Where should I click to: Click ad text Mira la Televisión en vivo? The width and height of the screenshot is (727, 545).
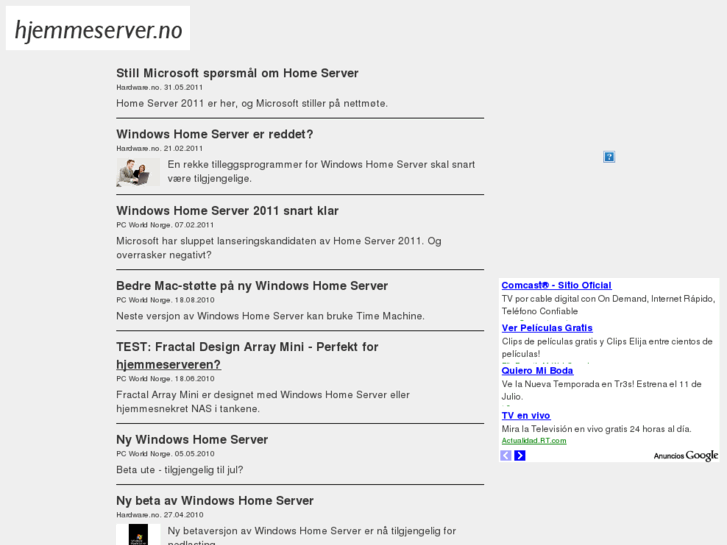coord(596,429)
